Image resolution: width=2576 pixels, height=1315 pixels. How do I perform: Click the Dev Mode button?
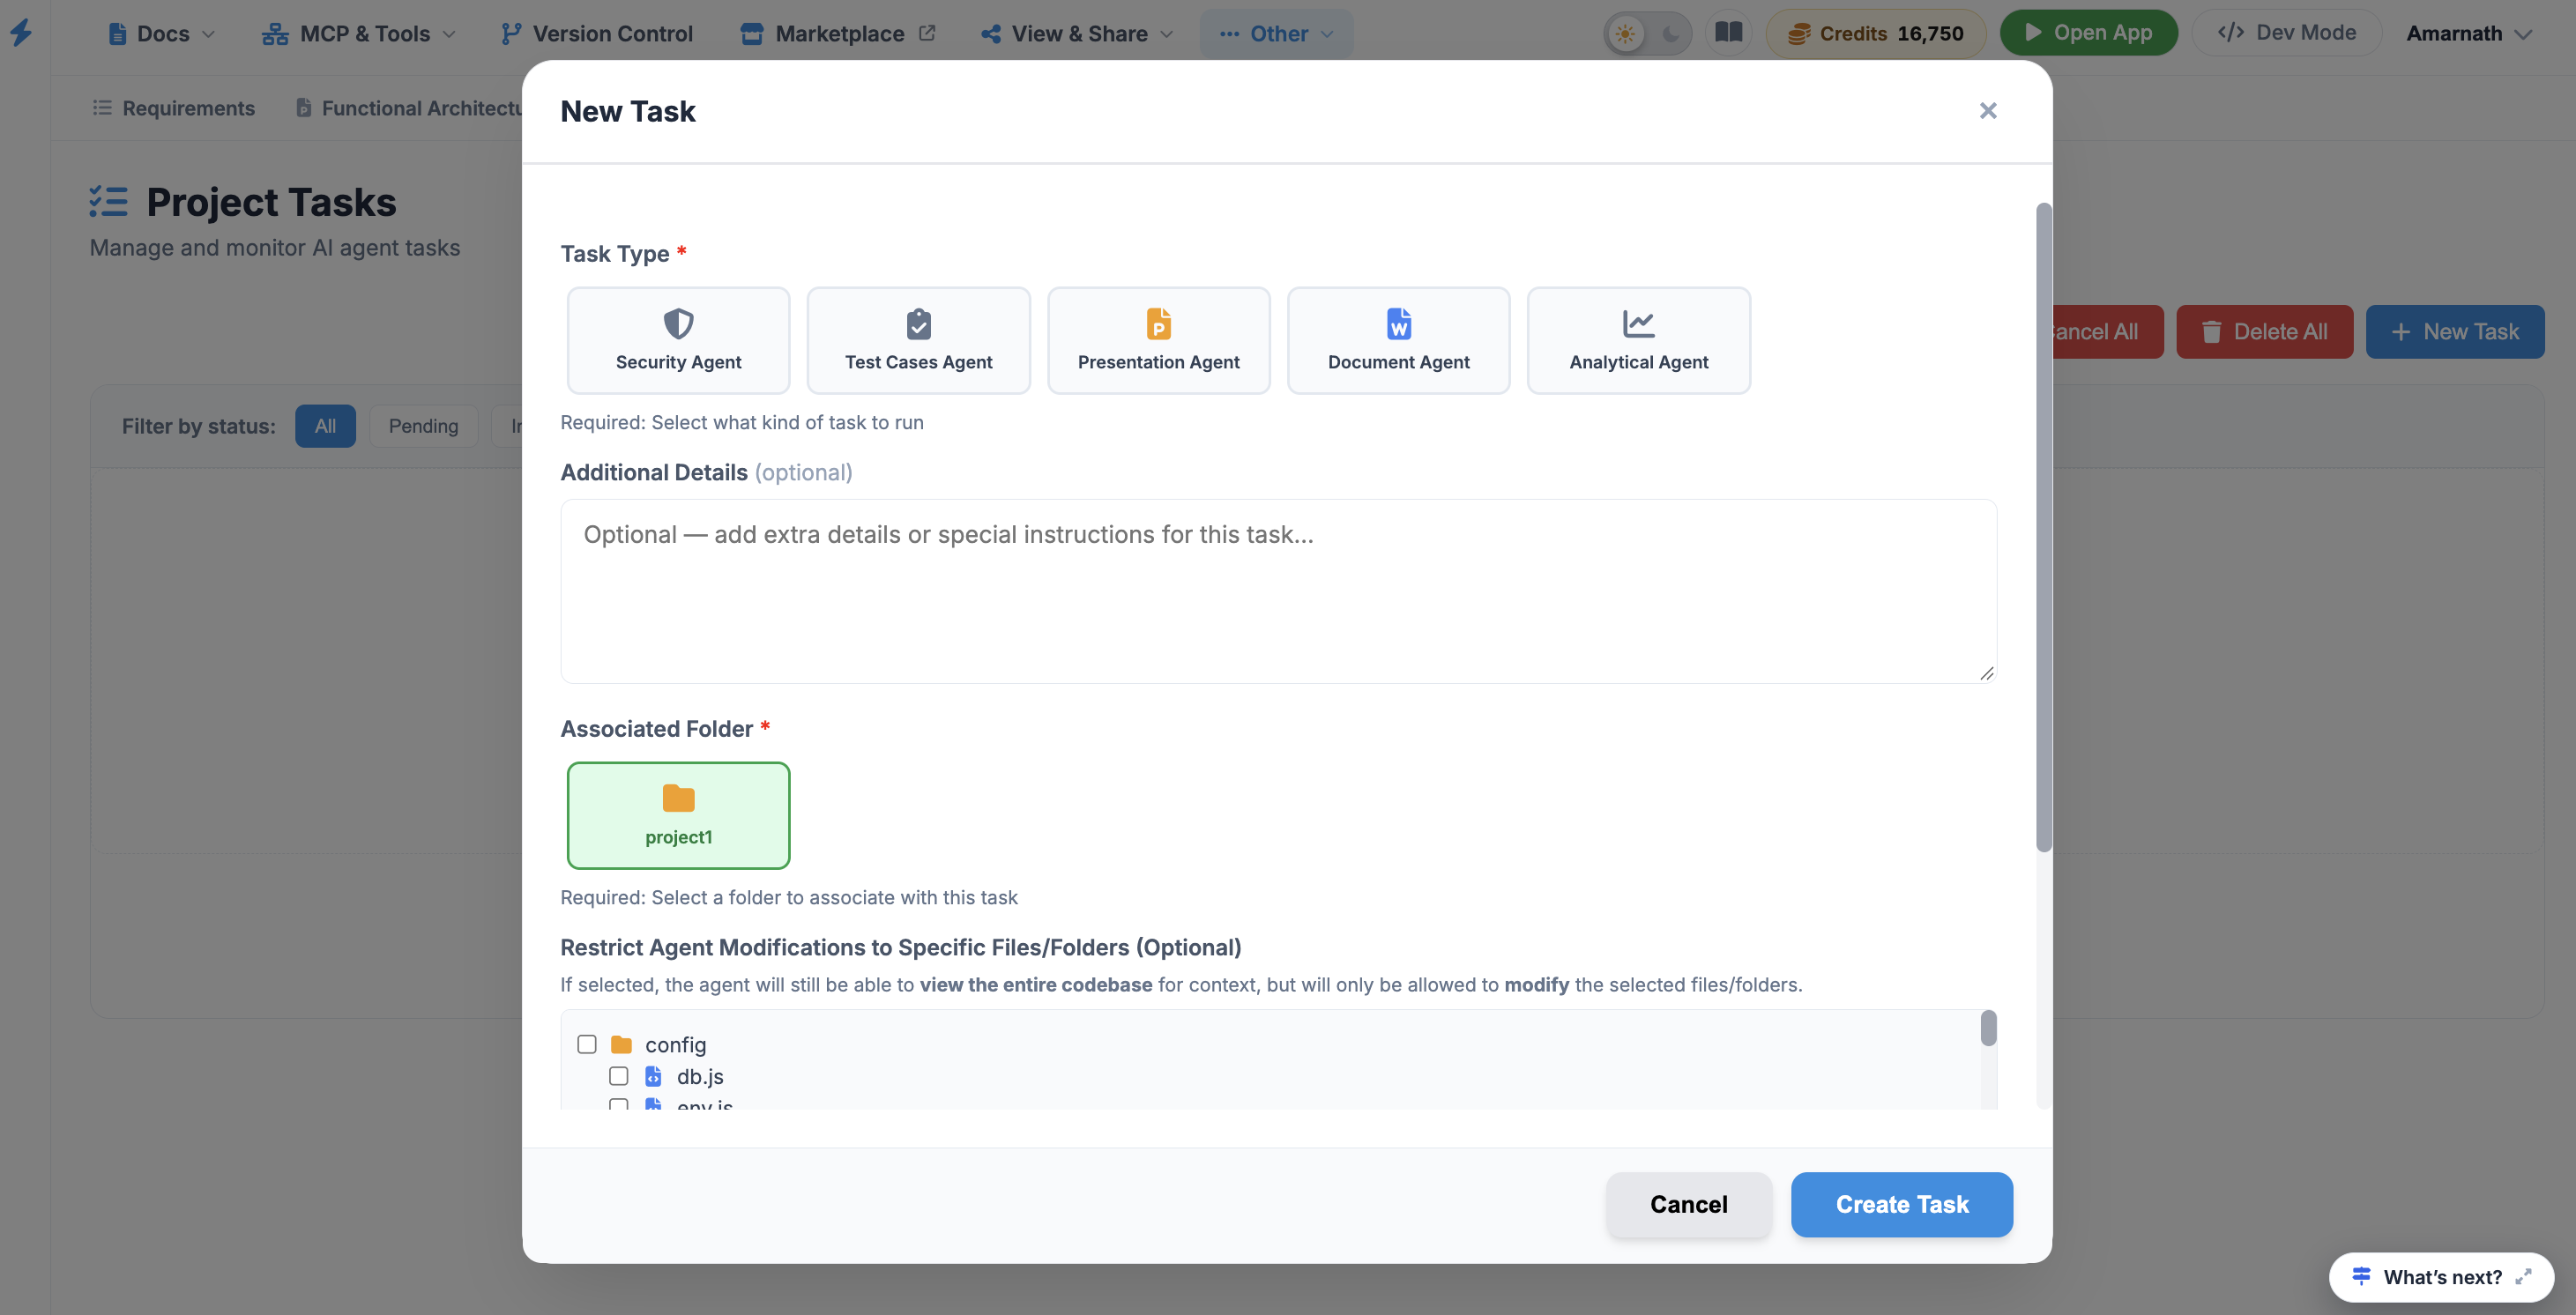click(x=2287, y=33)
